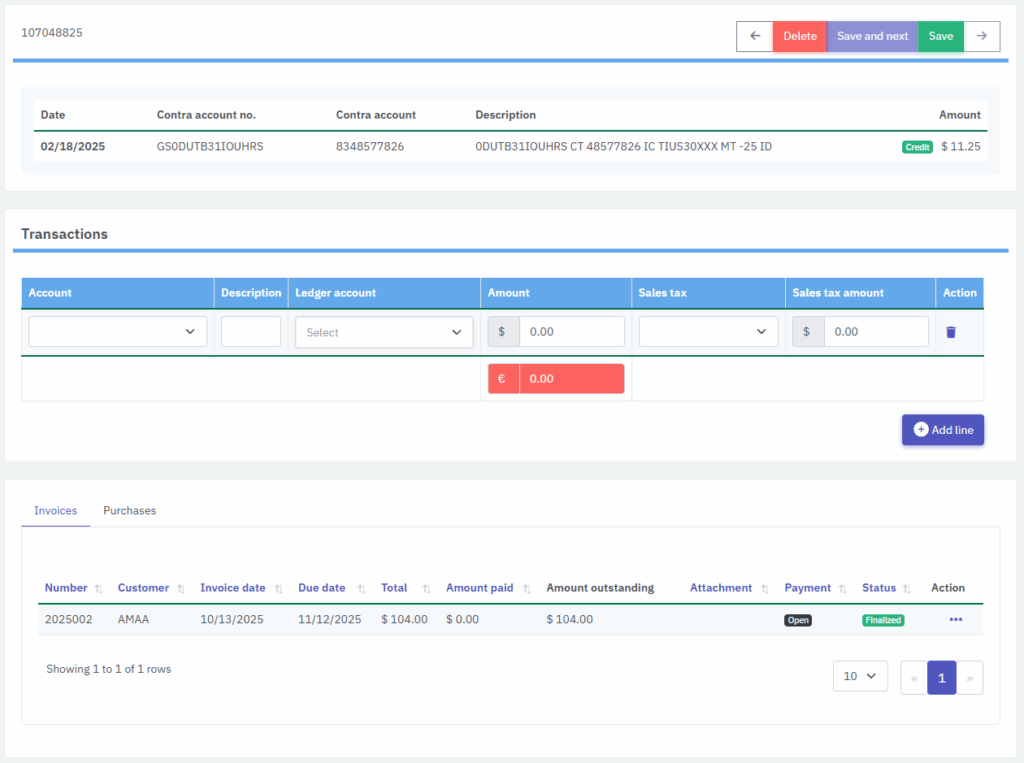Viewport: 1024px width, 763px height.
Task: Open the three-dots action menu for invoice 2025002
Action: 955,620
